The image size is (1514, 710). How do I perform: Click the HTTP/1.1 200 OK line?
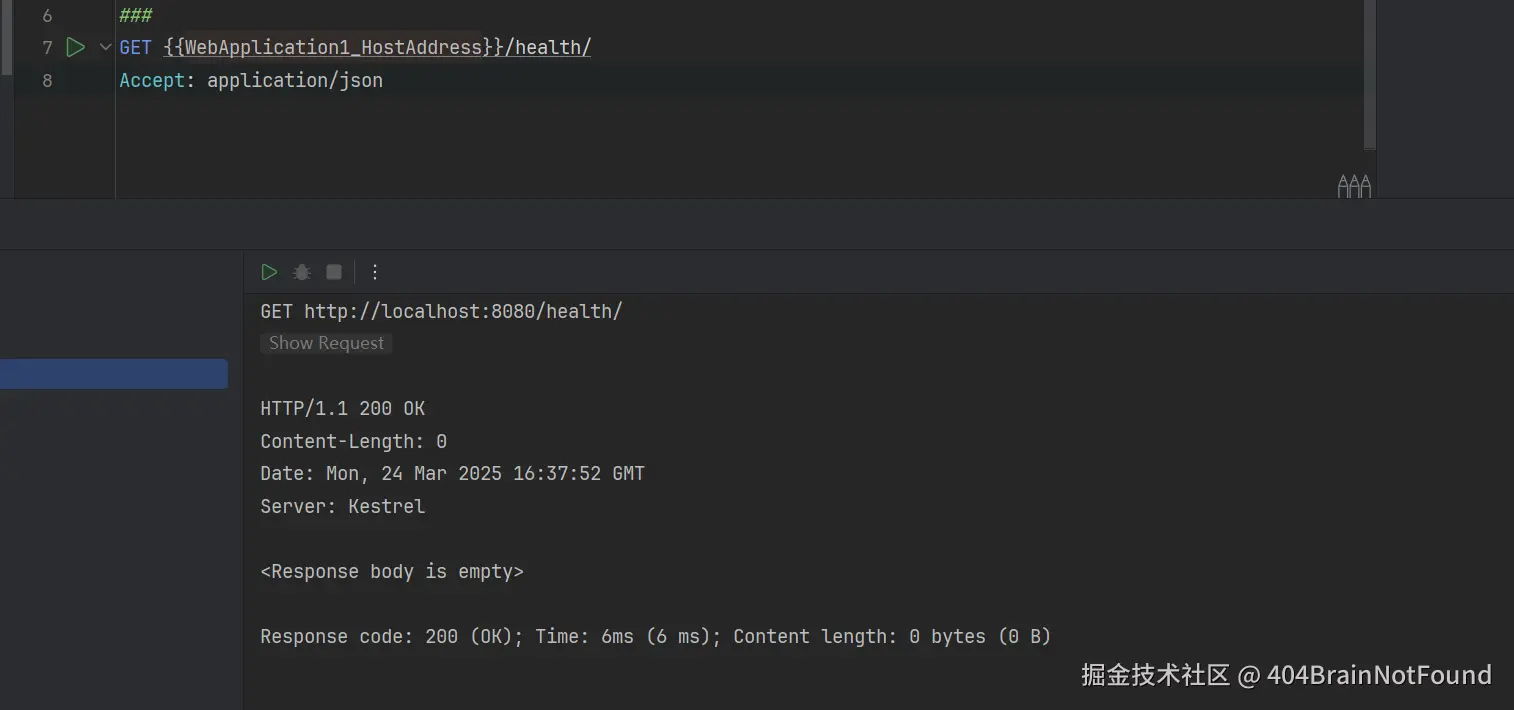(x=342, y=408)
